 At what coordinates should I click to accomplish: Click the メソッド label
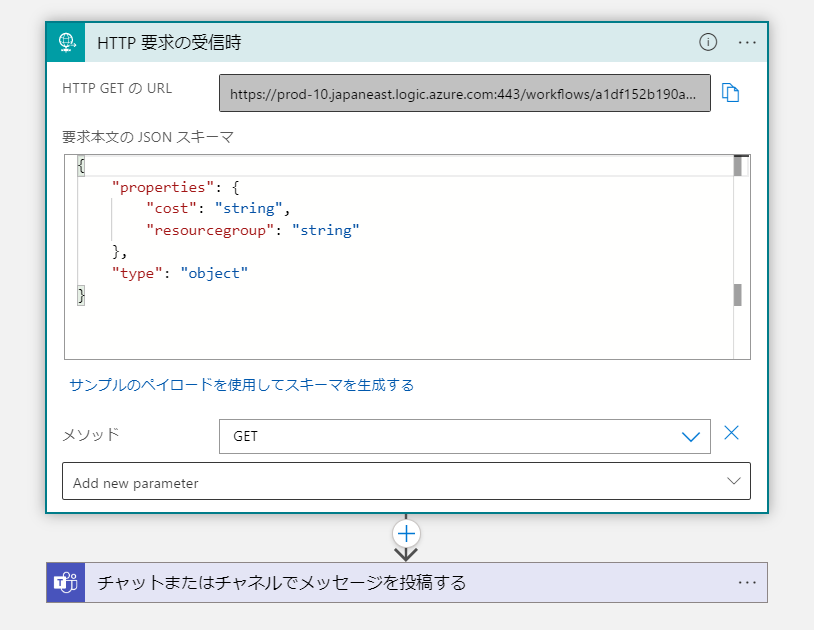[x=91, y=434]
